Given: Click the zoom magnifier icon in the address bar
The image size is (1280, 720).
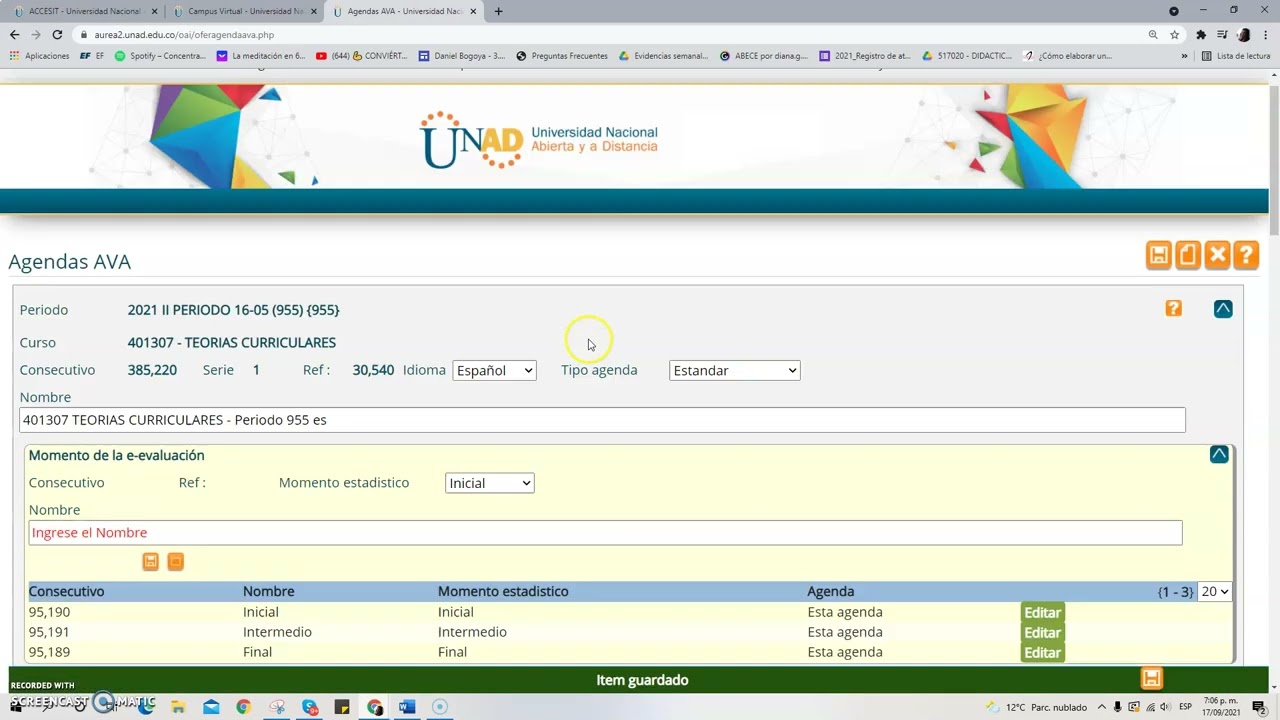Looking at the screenshot, I should [1153, 34].
